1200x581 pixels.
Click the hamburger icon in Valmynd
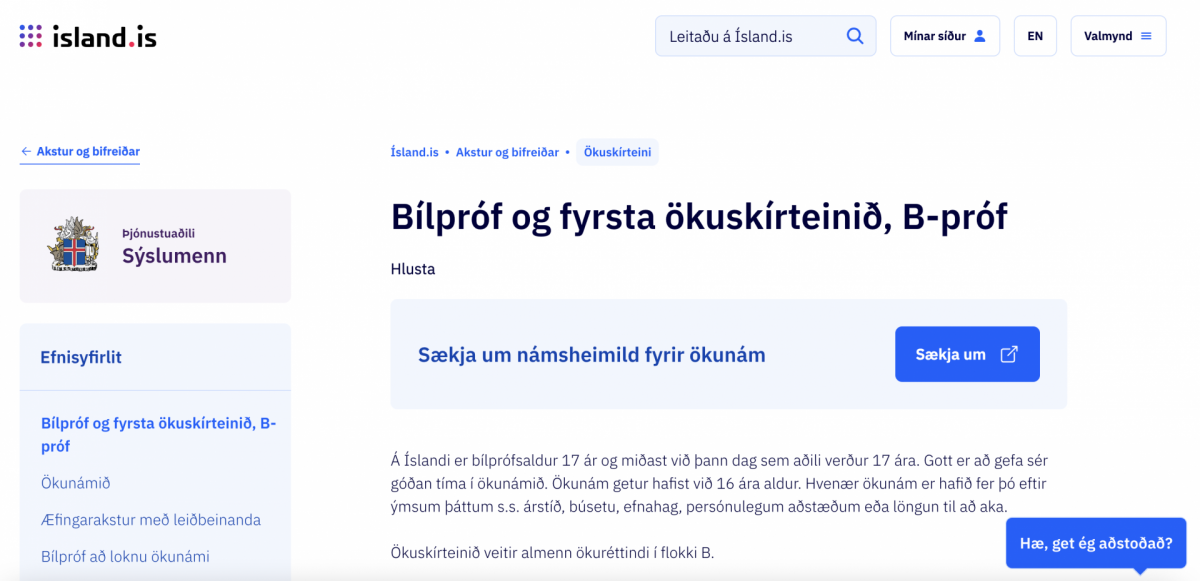click(x=1146, y=36)
